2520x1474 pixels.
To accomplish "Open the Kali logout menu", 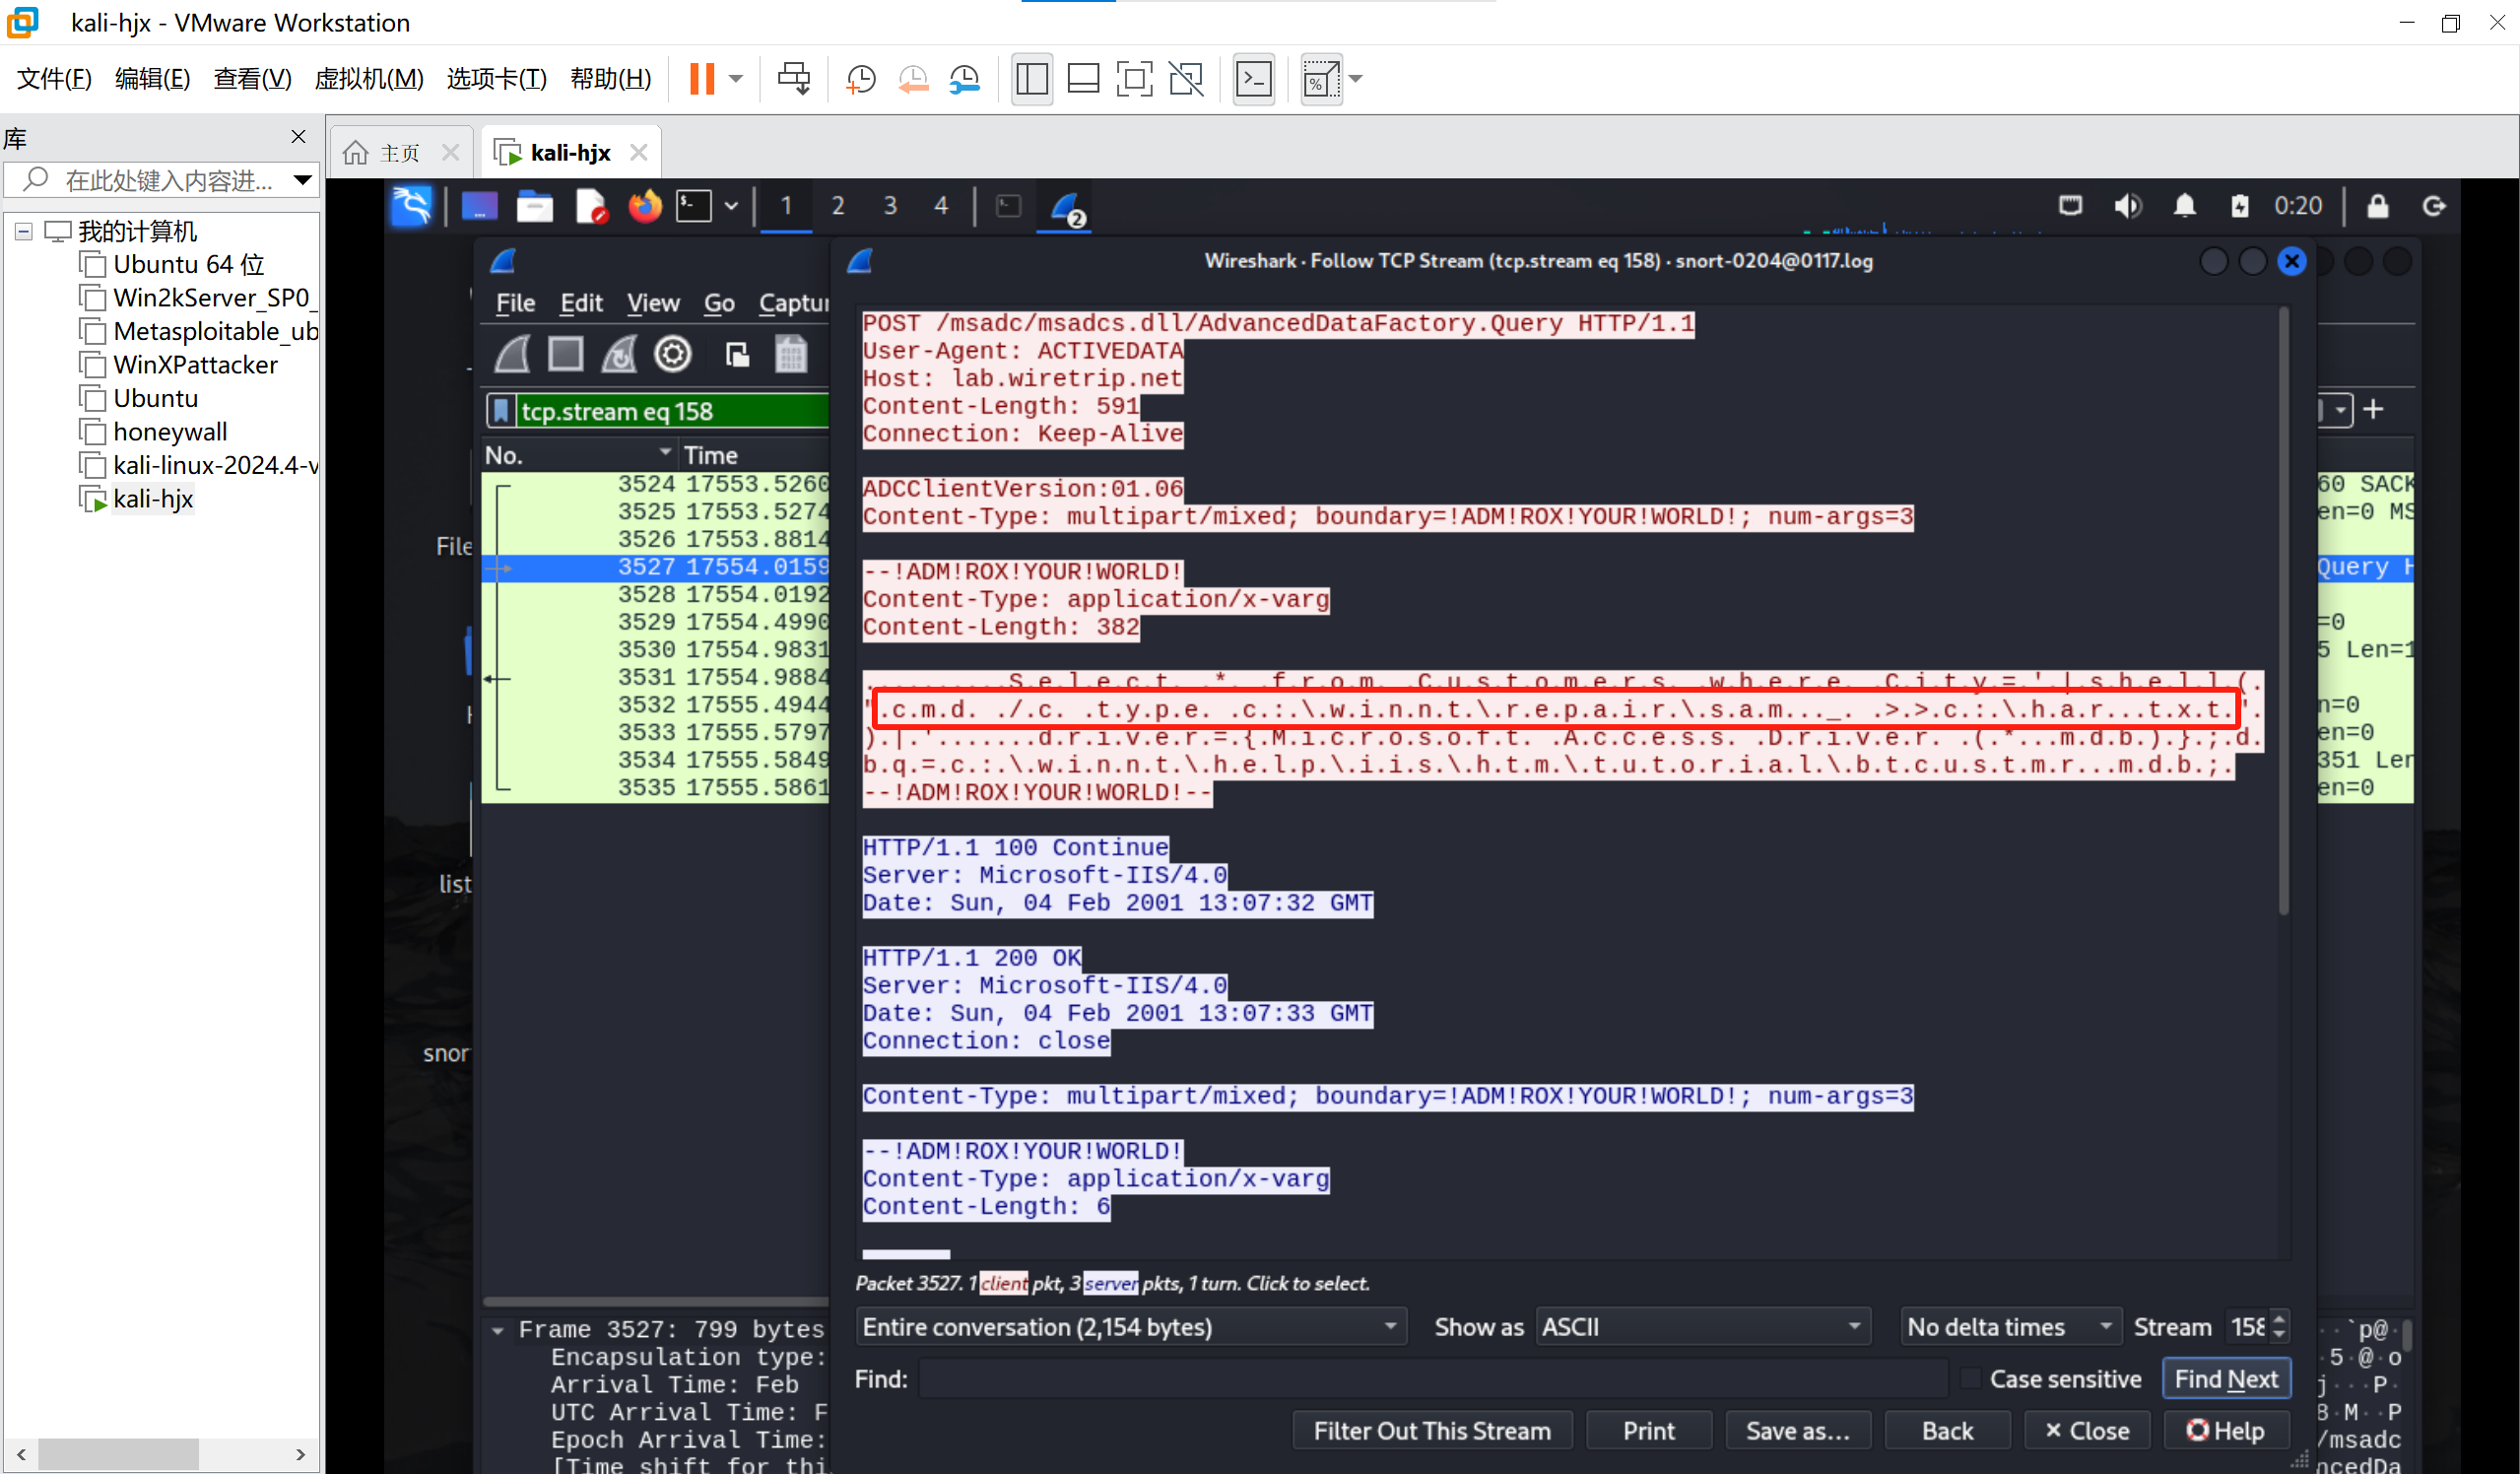I will click(2434, 206).
